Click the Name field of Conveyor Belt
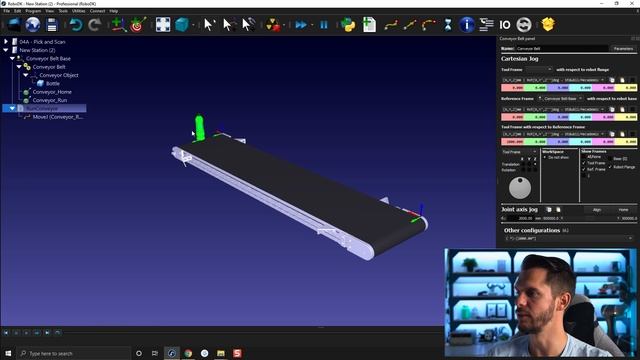Screen dimensions: 640x360 (561, 49)
